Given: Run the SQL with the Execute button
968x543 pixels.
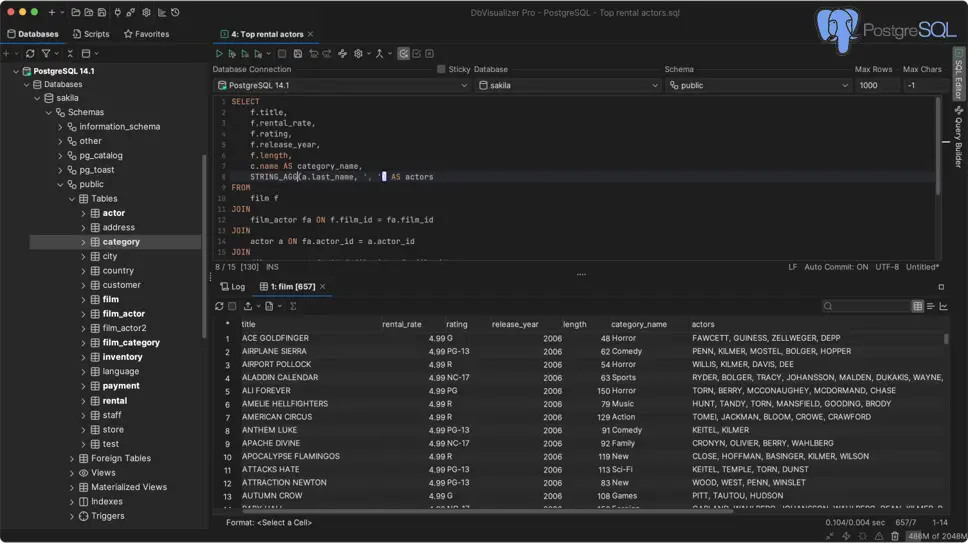Looking at the screenshot, I should [219, 54].
